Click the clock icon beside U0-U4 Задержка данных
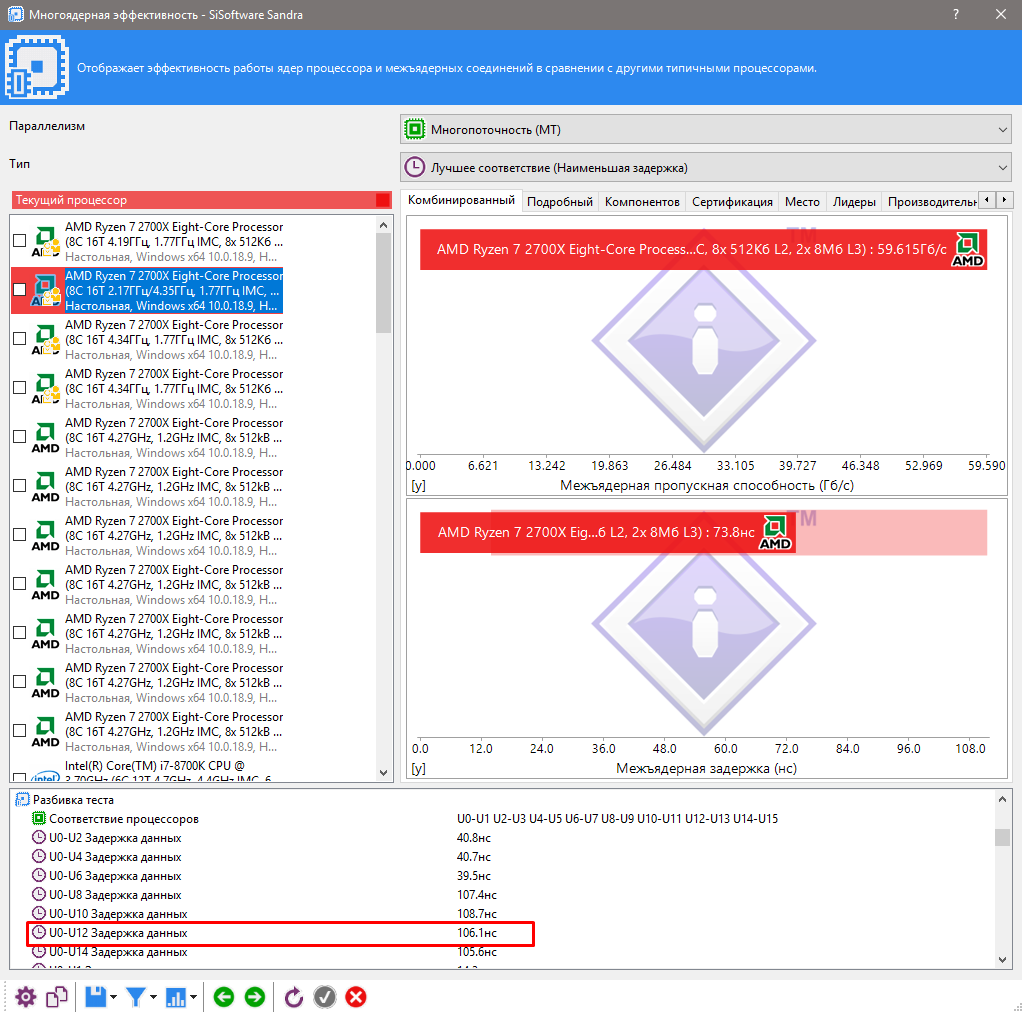This screenshot has width=1022, height=1013. coord(38,856)
